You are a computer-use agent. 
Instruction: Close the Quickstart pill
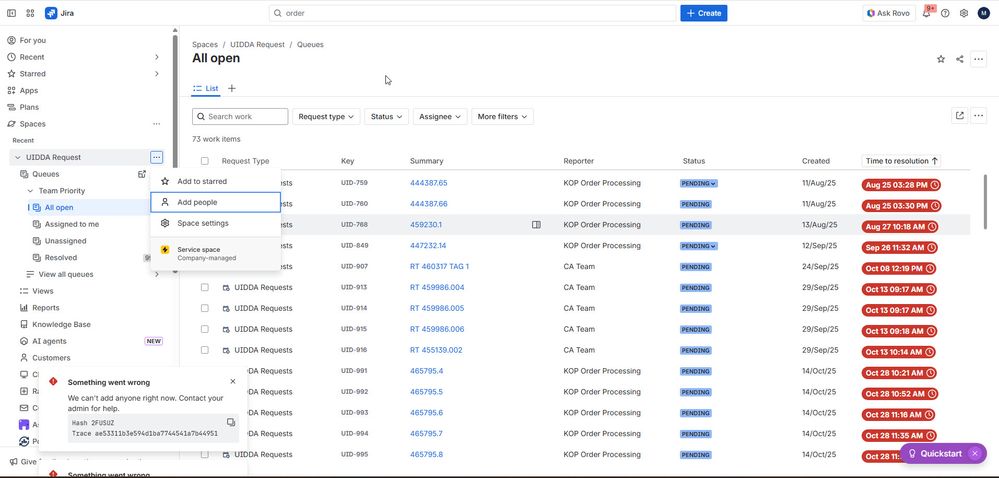pos(974,453)
